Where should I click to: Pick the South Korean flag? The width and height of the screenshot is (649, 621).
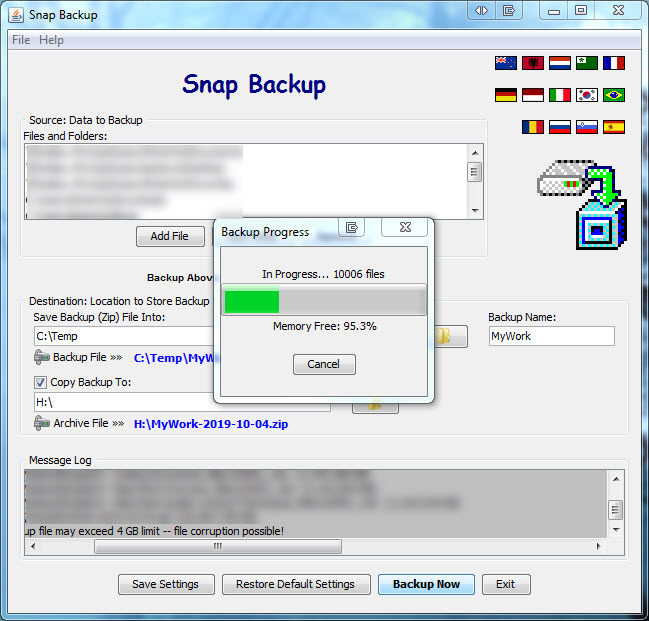[x=587, y=95]
